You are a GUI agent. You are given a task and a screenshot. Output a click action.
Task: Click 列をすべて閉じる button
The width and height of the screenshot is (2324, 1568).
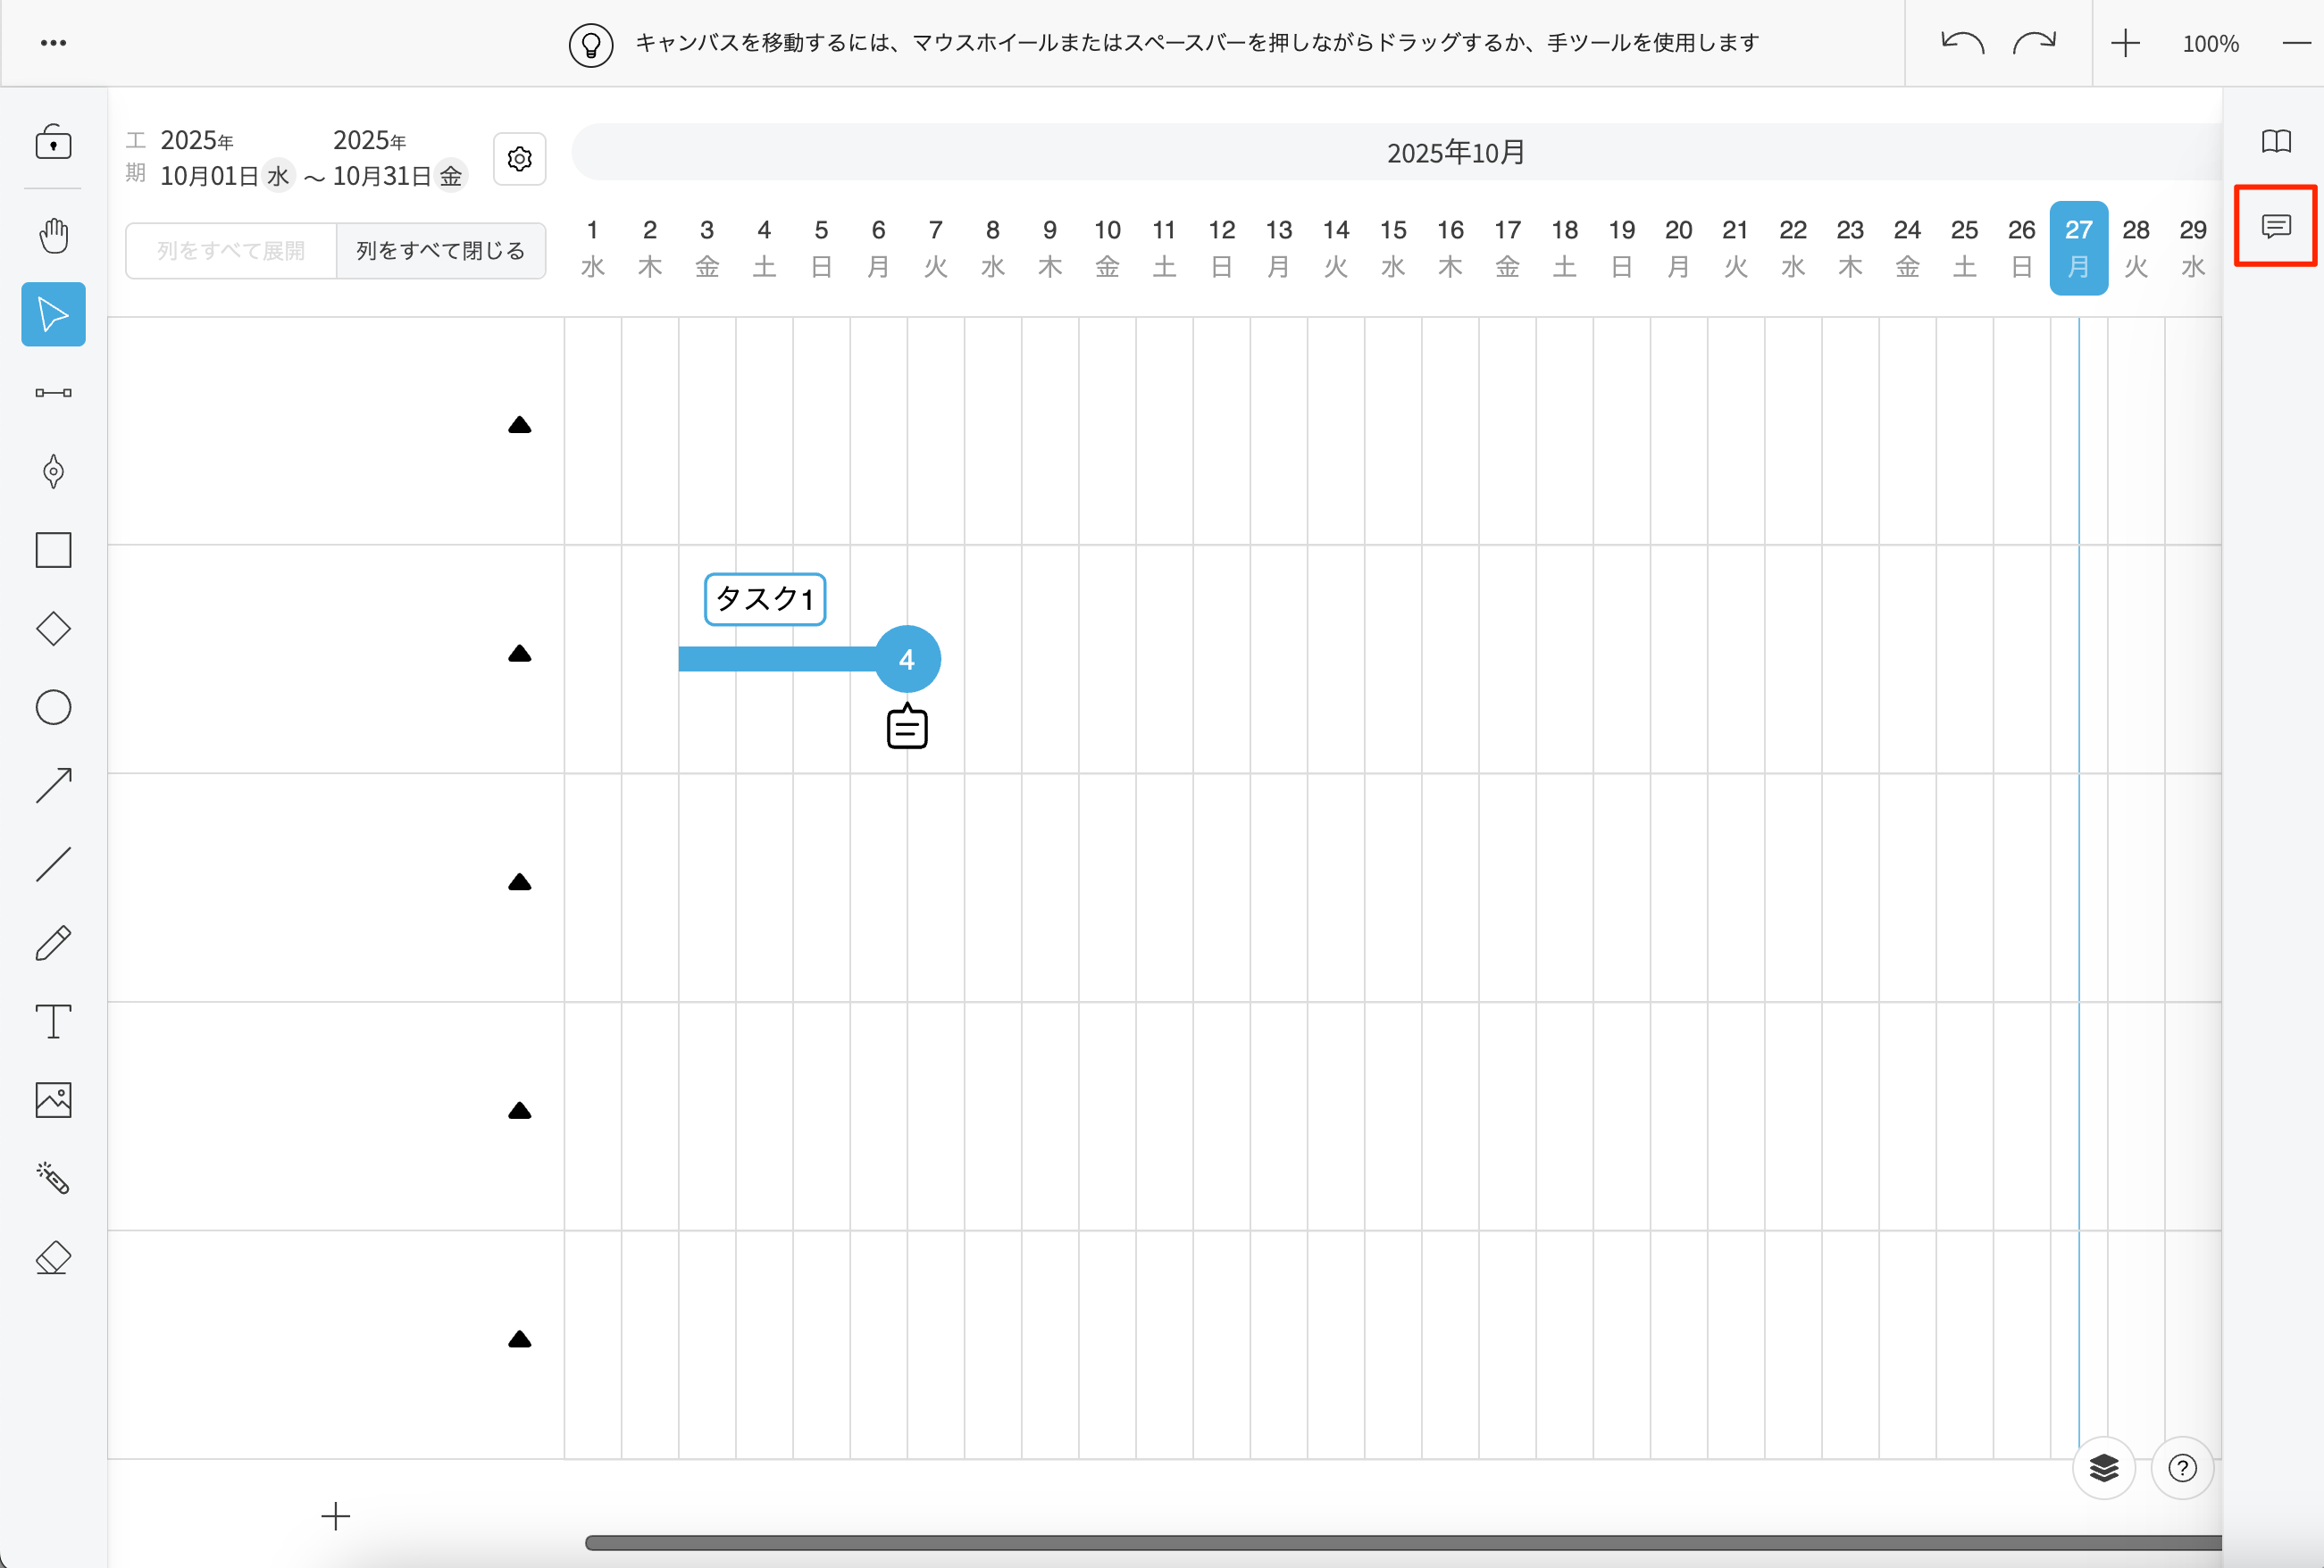click(x=440, y=251)
